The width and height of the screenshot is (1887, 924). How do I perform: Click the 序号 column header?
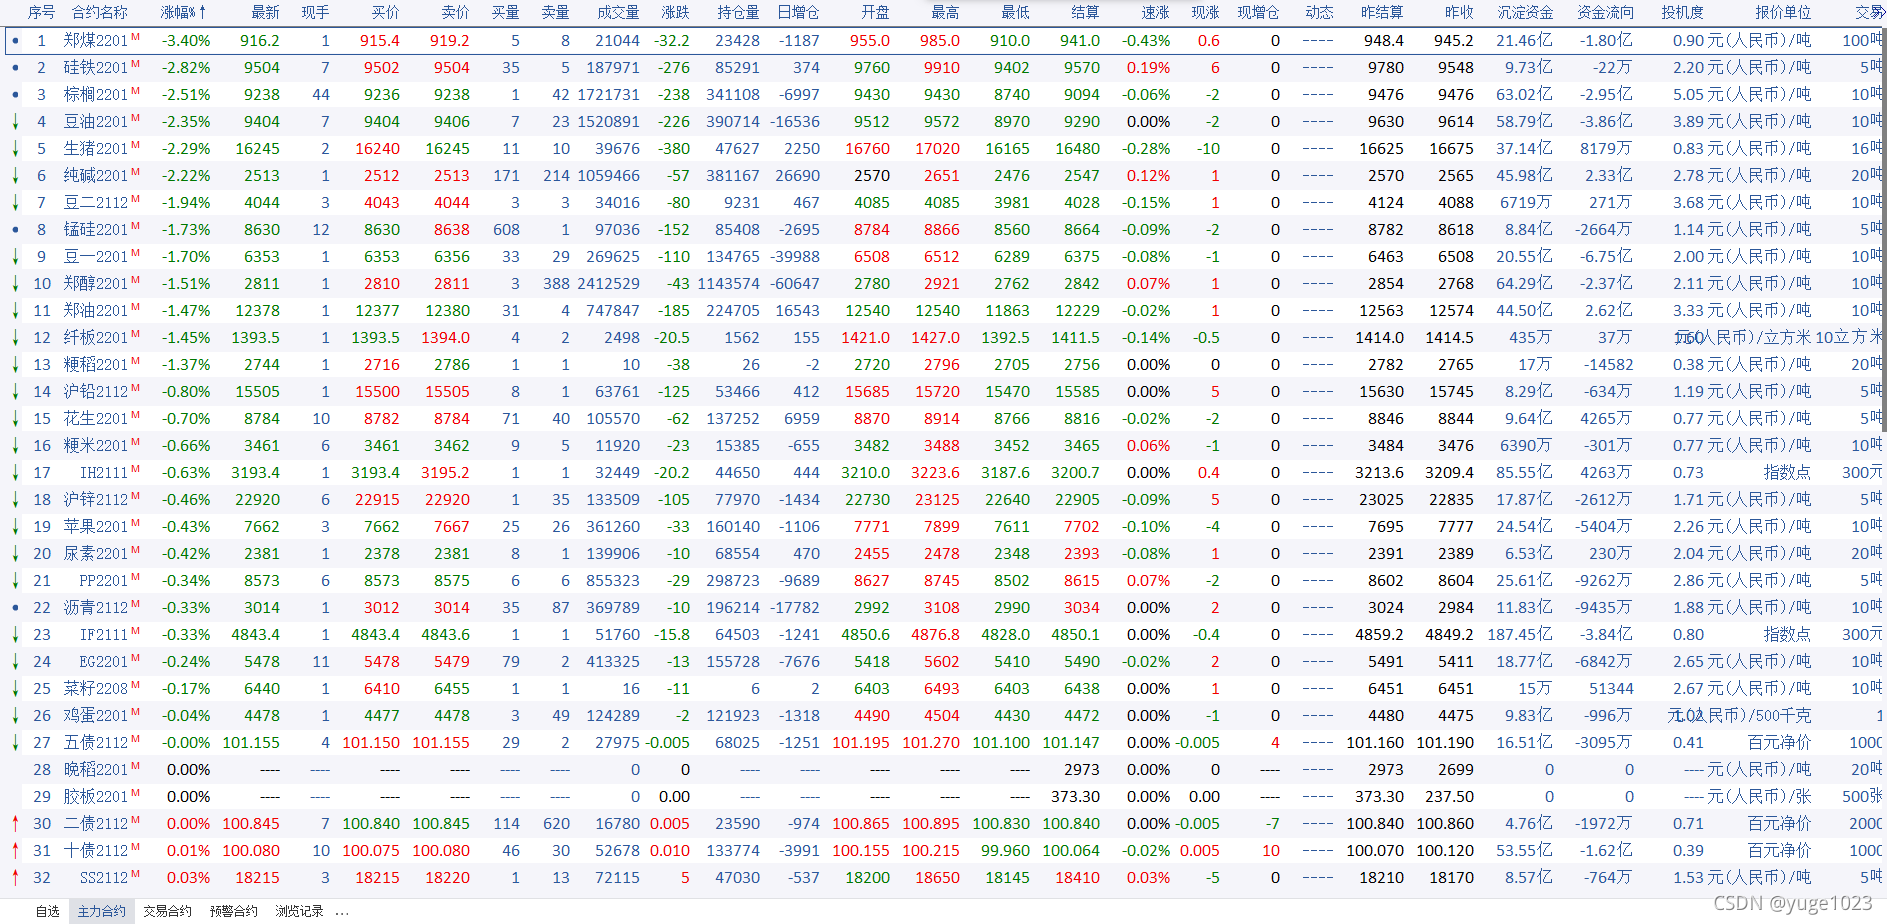tap(41, 13)
